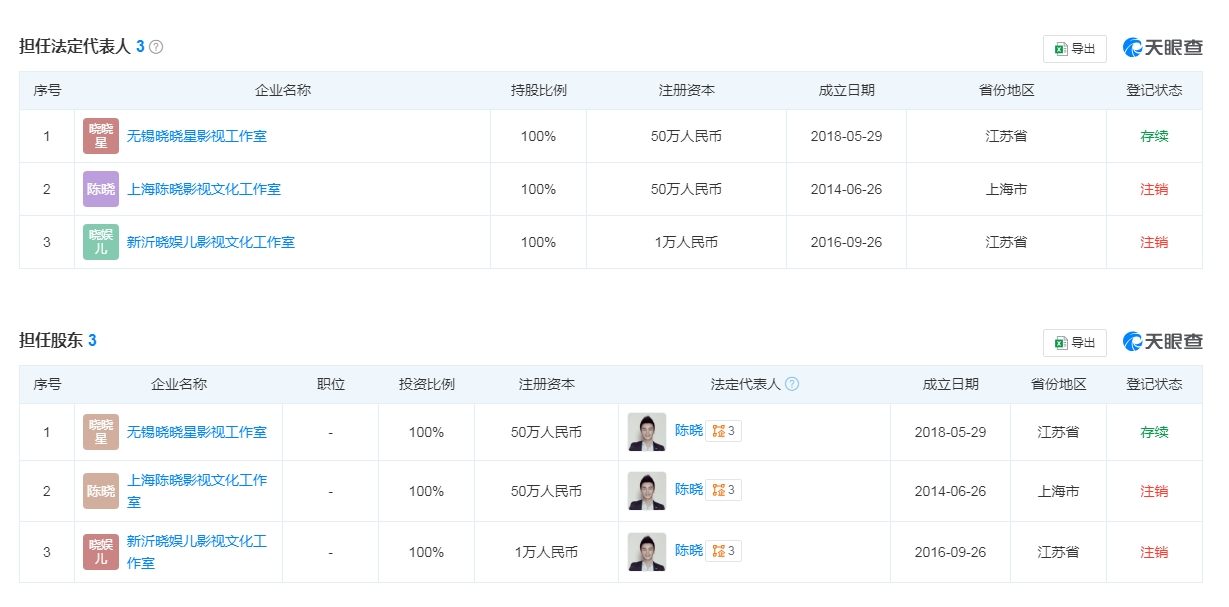Click 陈晓 photo in 上海陈晓 shareholder row
This screenshot has height=607, width=1229.
(647, 491)
